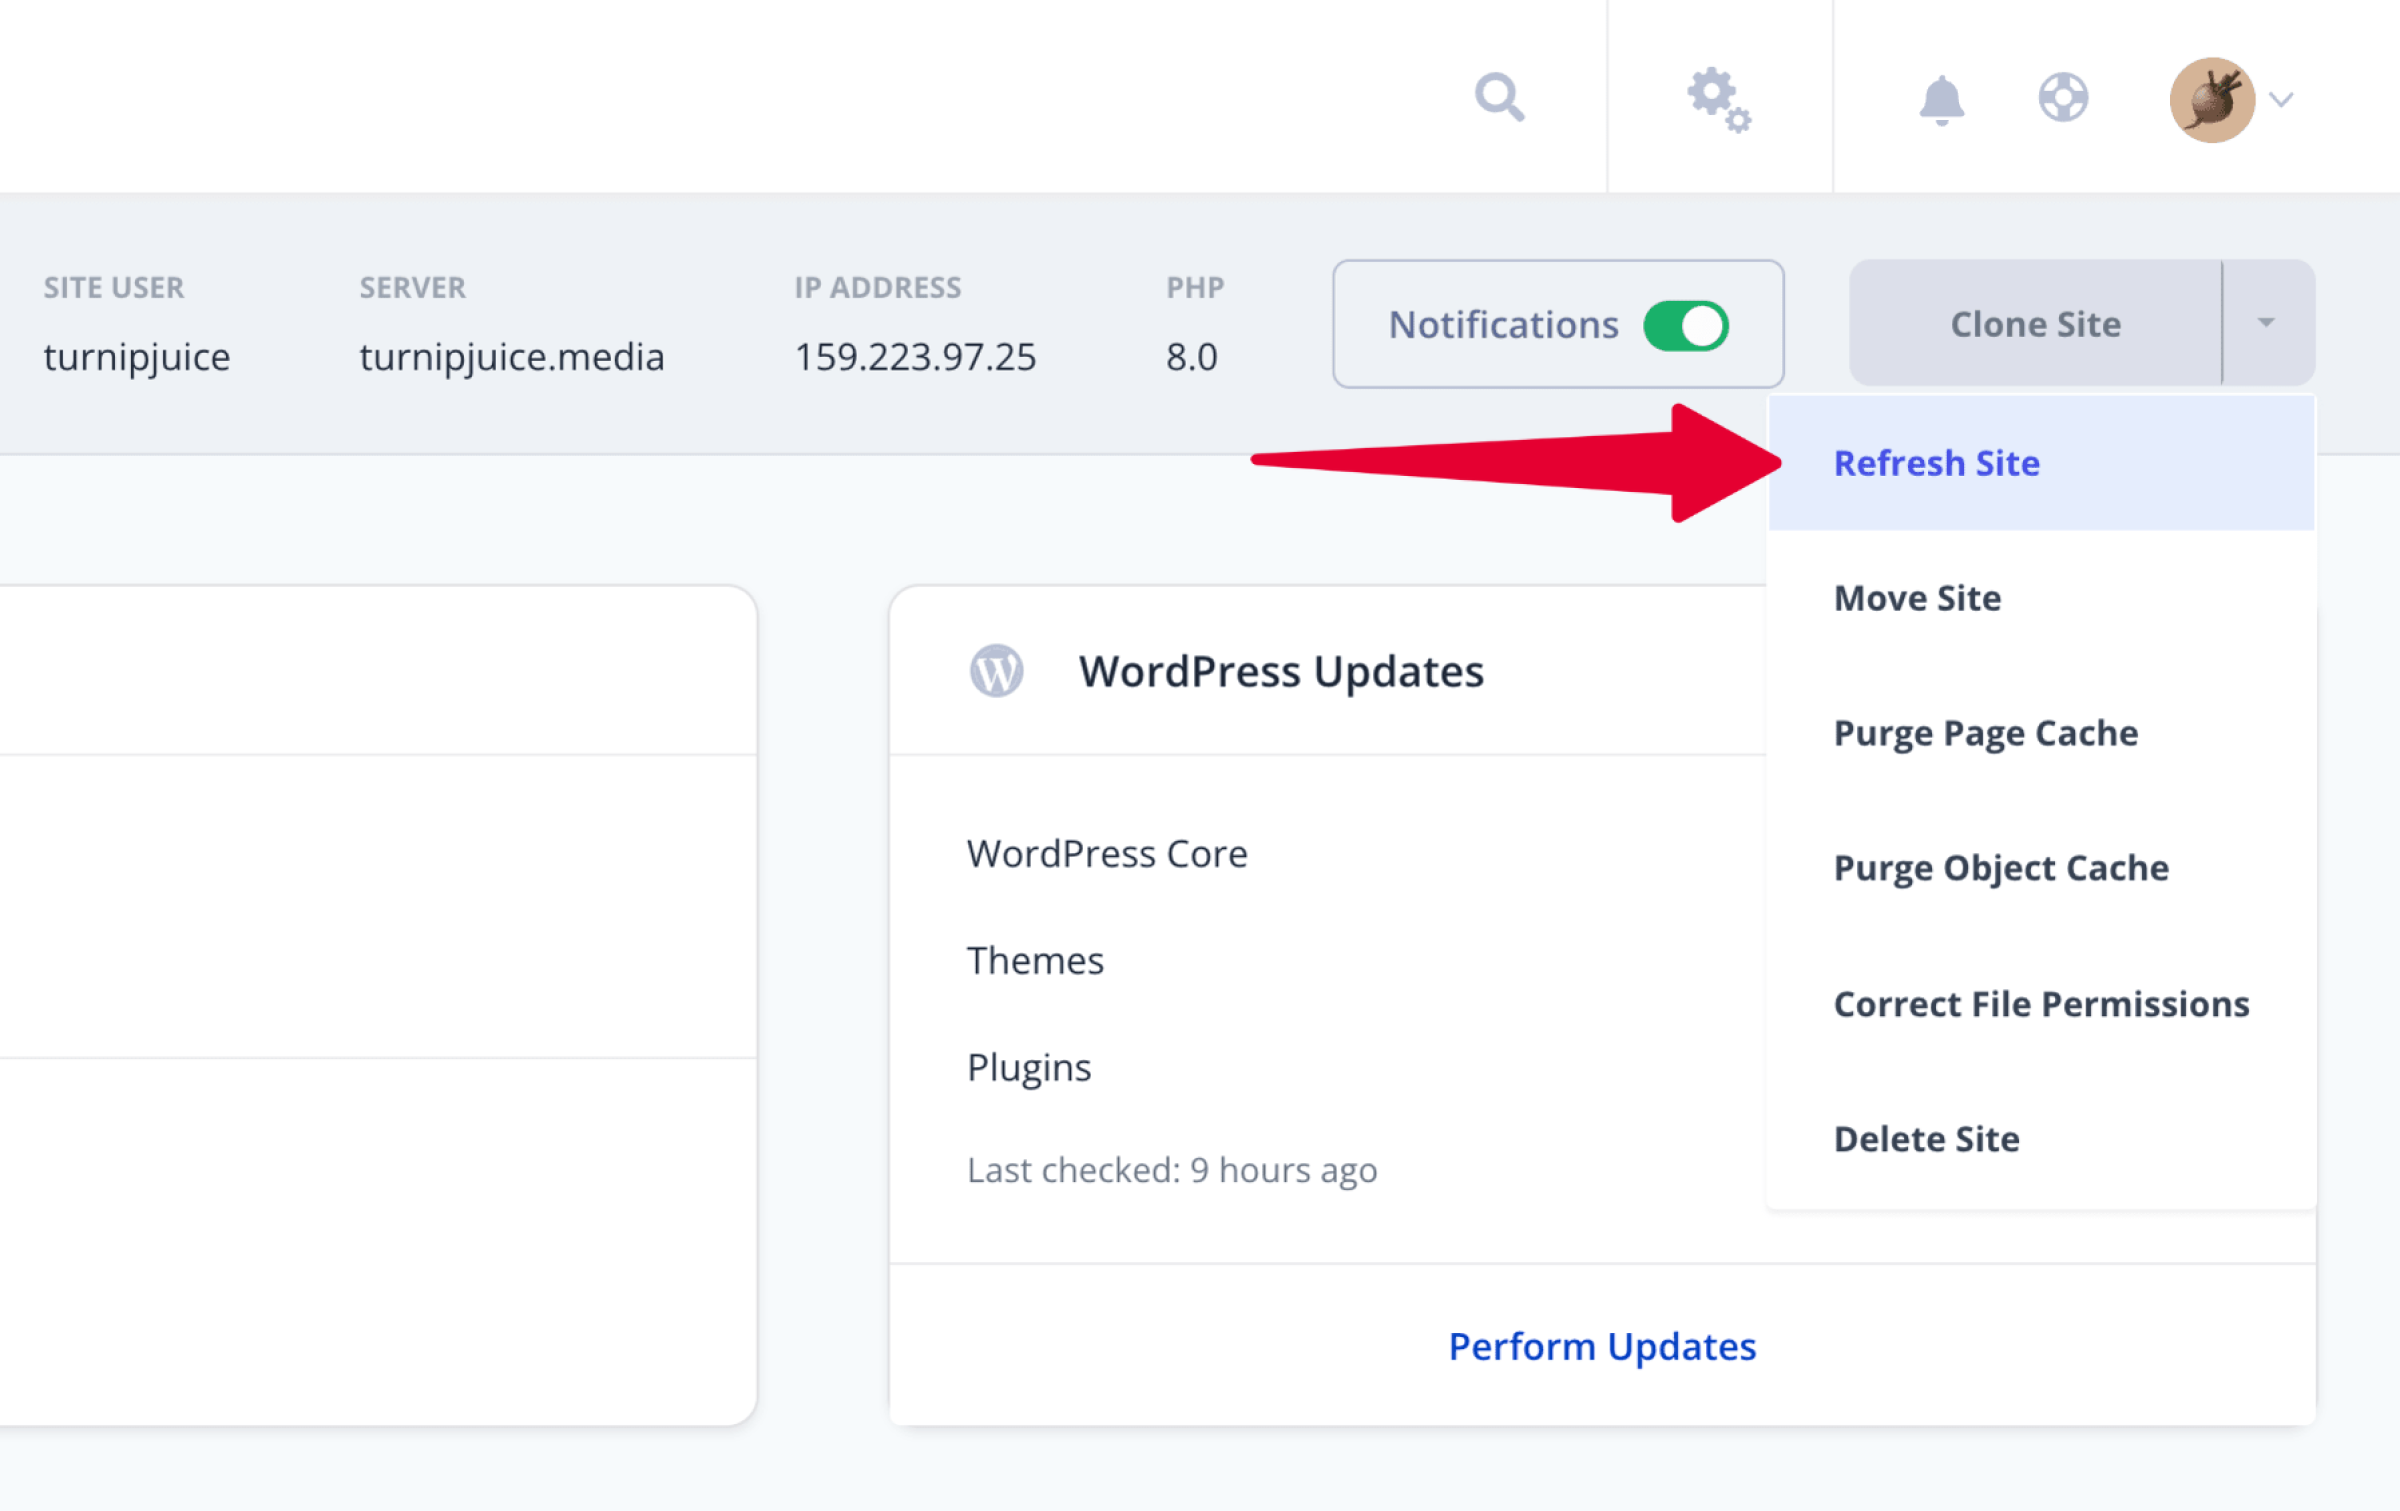Click the user profile dropdown expander

point(2273,94)
